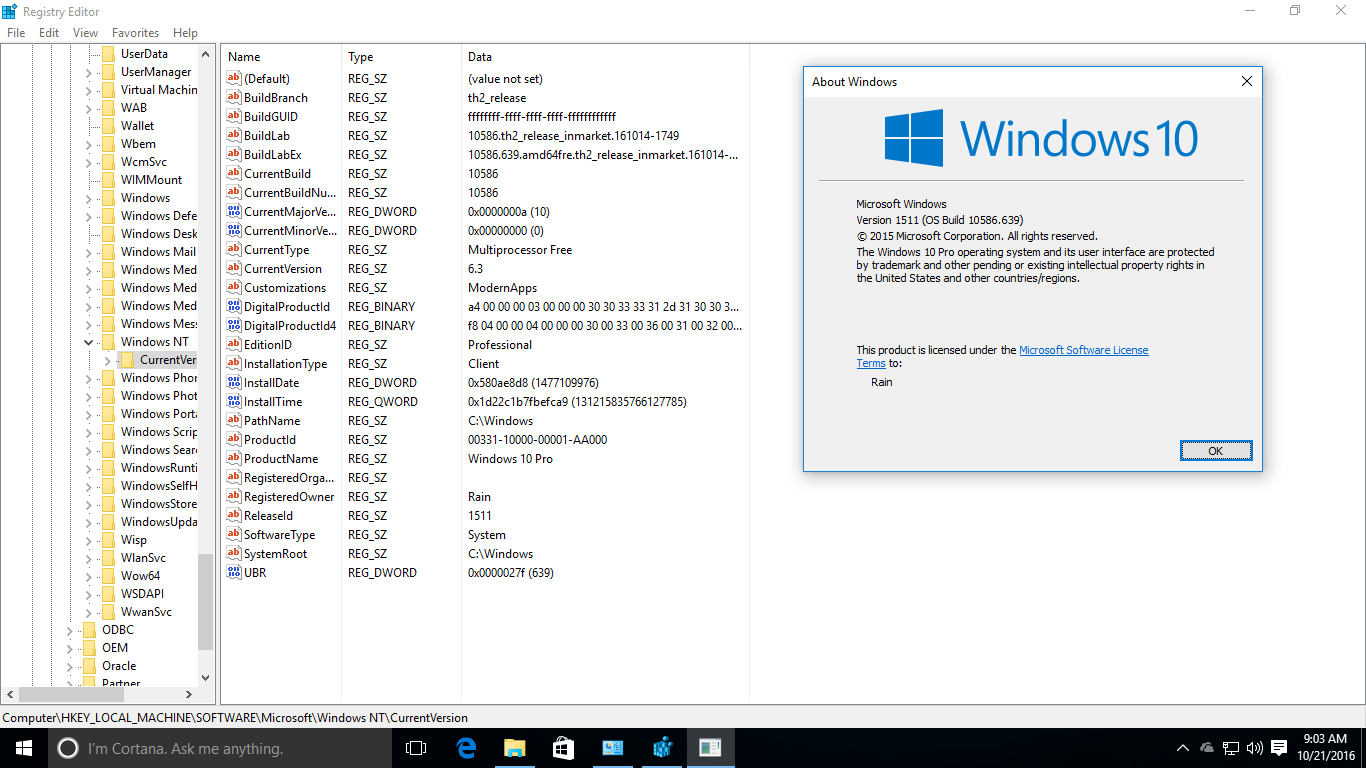Open the Windows Start menu
Viewport: 1366px width, 768px height.
23,747
